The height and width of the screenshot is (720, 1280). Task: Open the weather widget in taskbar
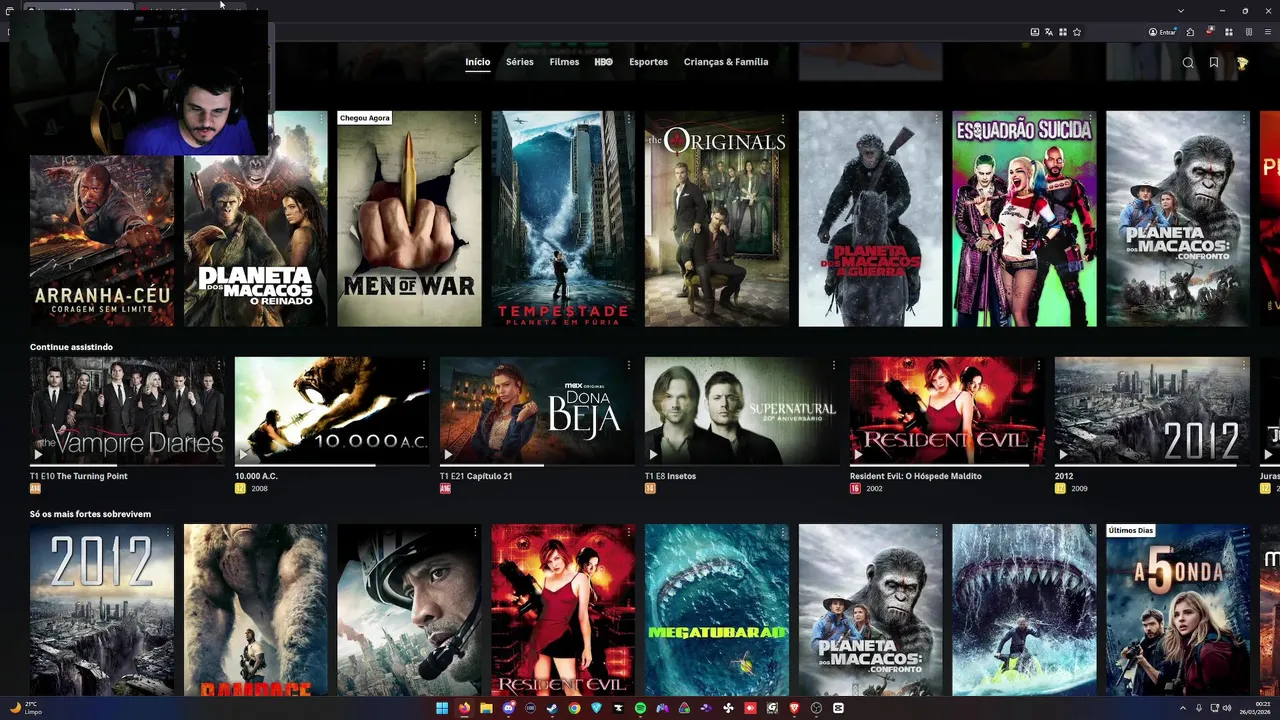pos(26,708)
